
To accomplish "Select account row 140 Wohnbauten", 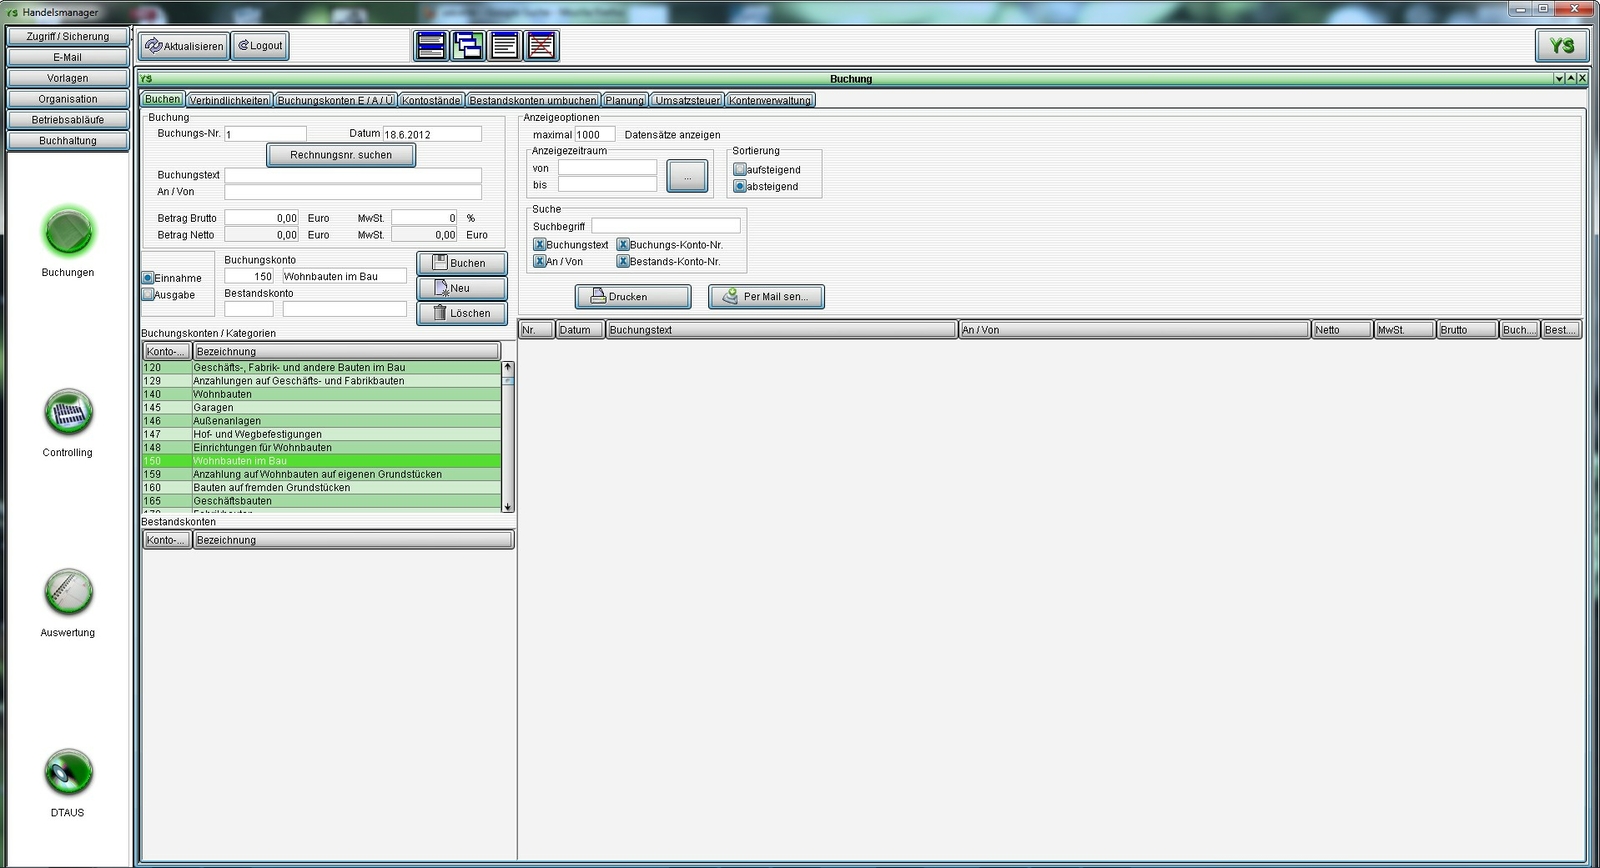I will tap(321, 394).
